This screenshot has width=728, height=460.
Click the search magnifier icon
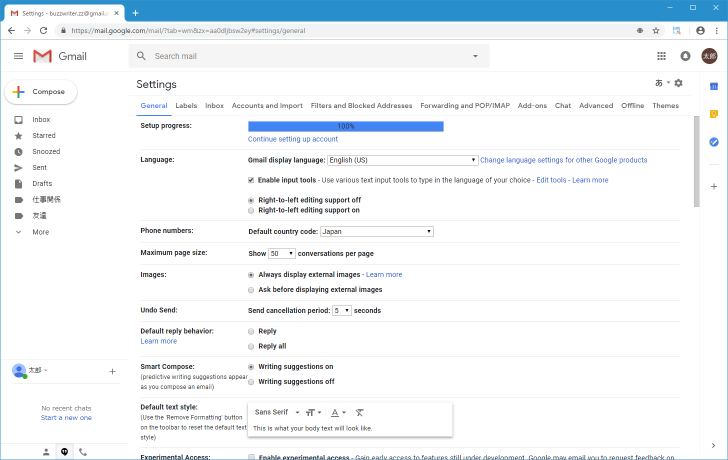click(x=141, y=56)
